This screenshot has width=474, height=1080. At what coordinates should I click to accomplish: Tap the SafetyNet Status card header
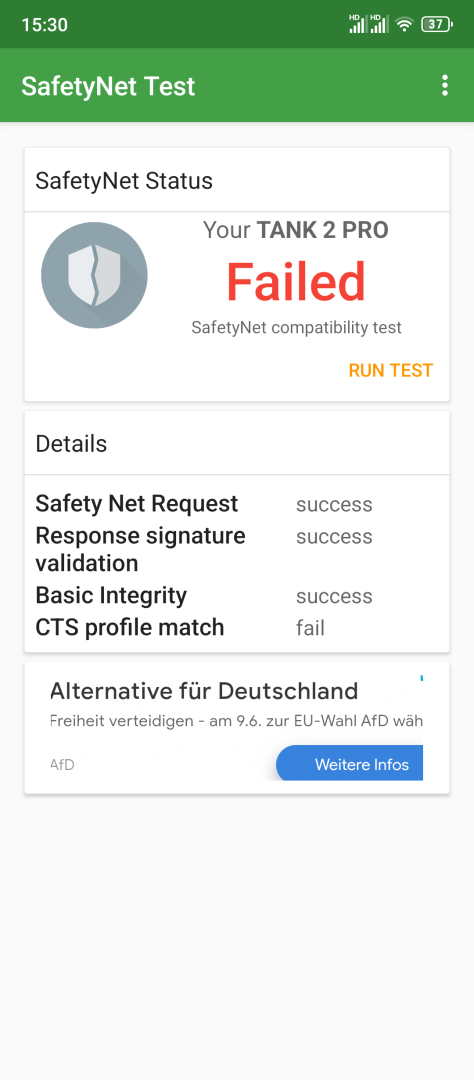237,180
